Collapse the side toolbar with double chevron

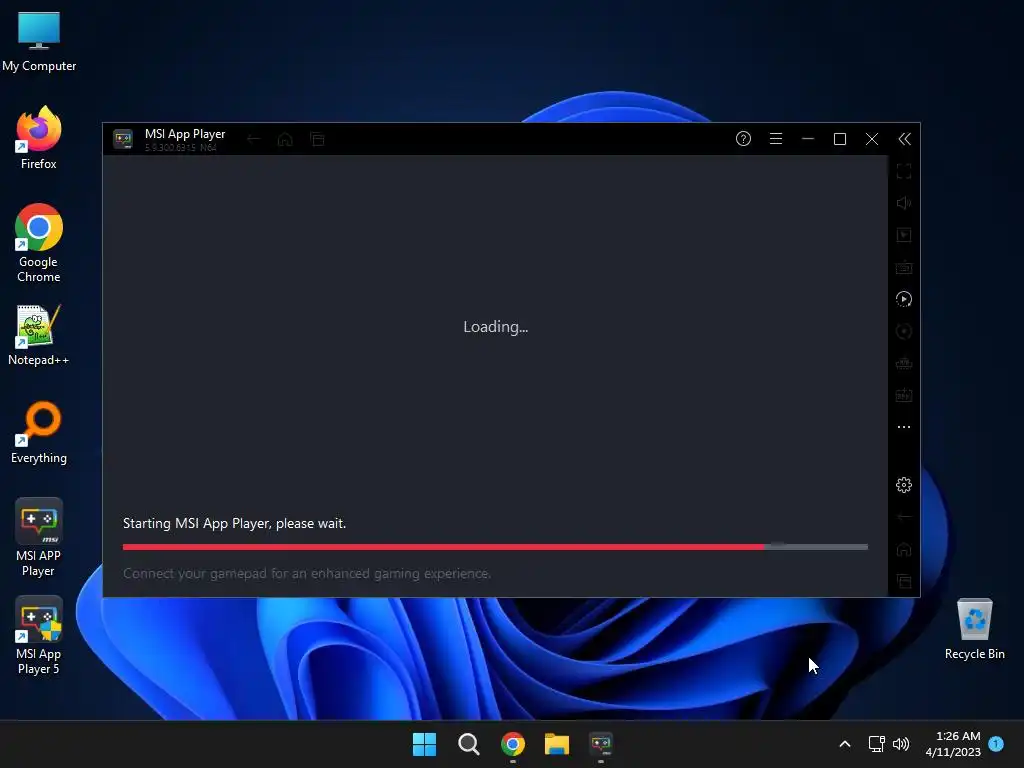click(x=904, y=138)
